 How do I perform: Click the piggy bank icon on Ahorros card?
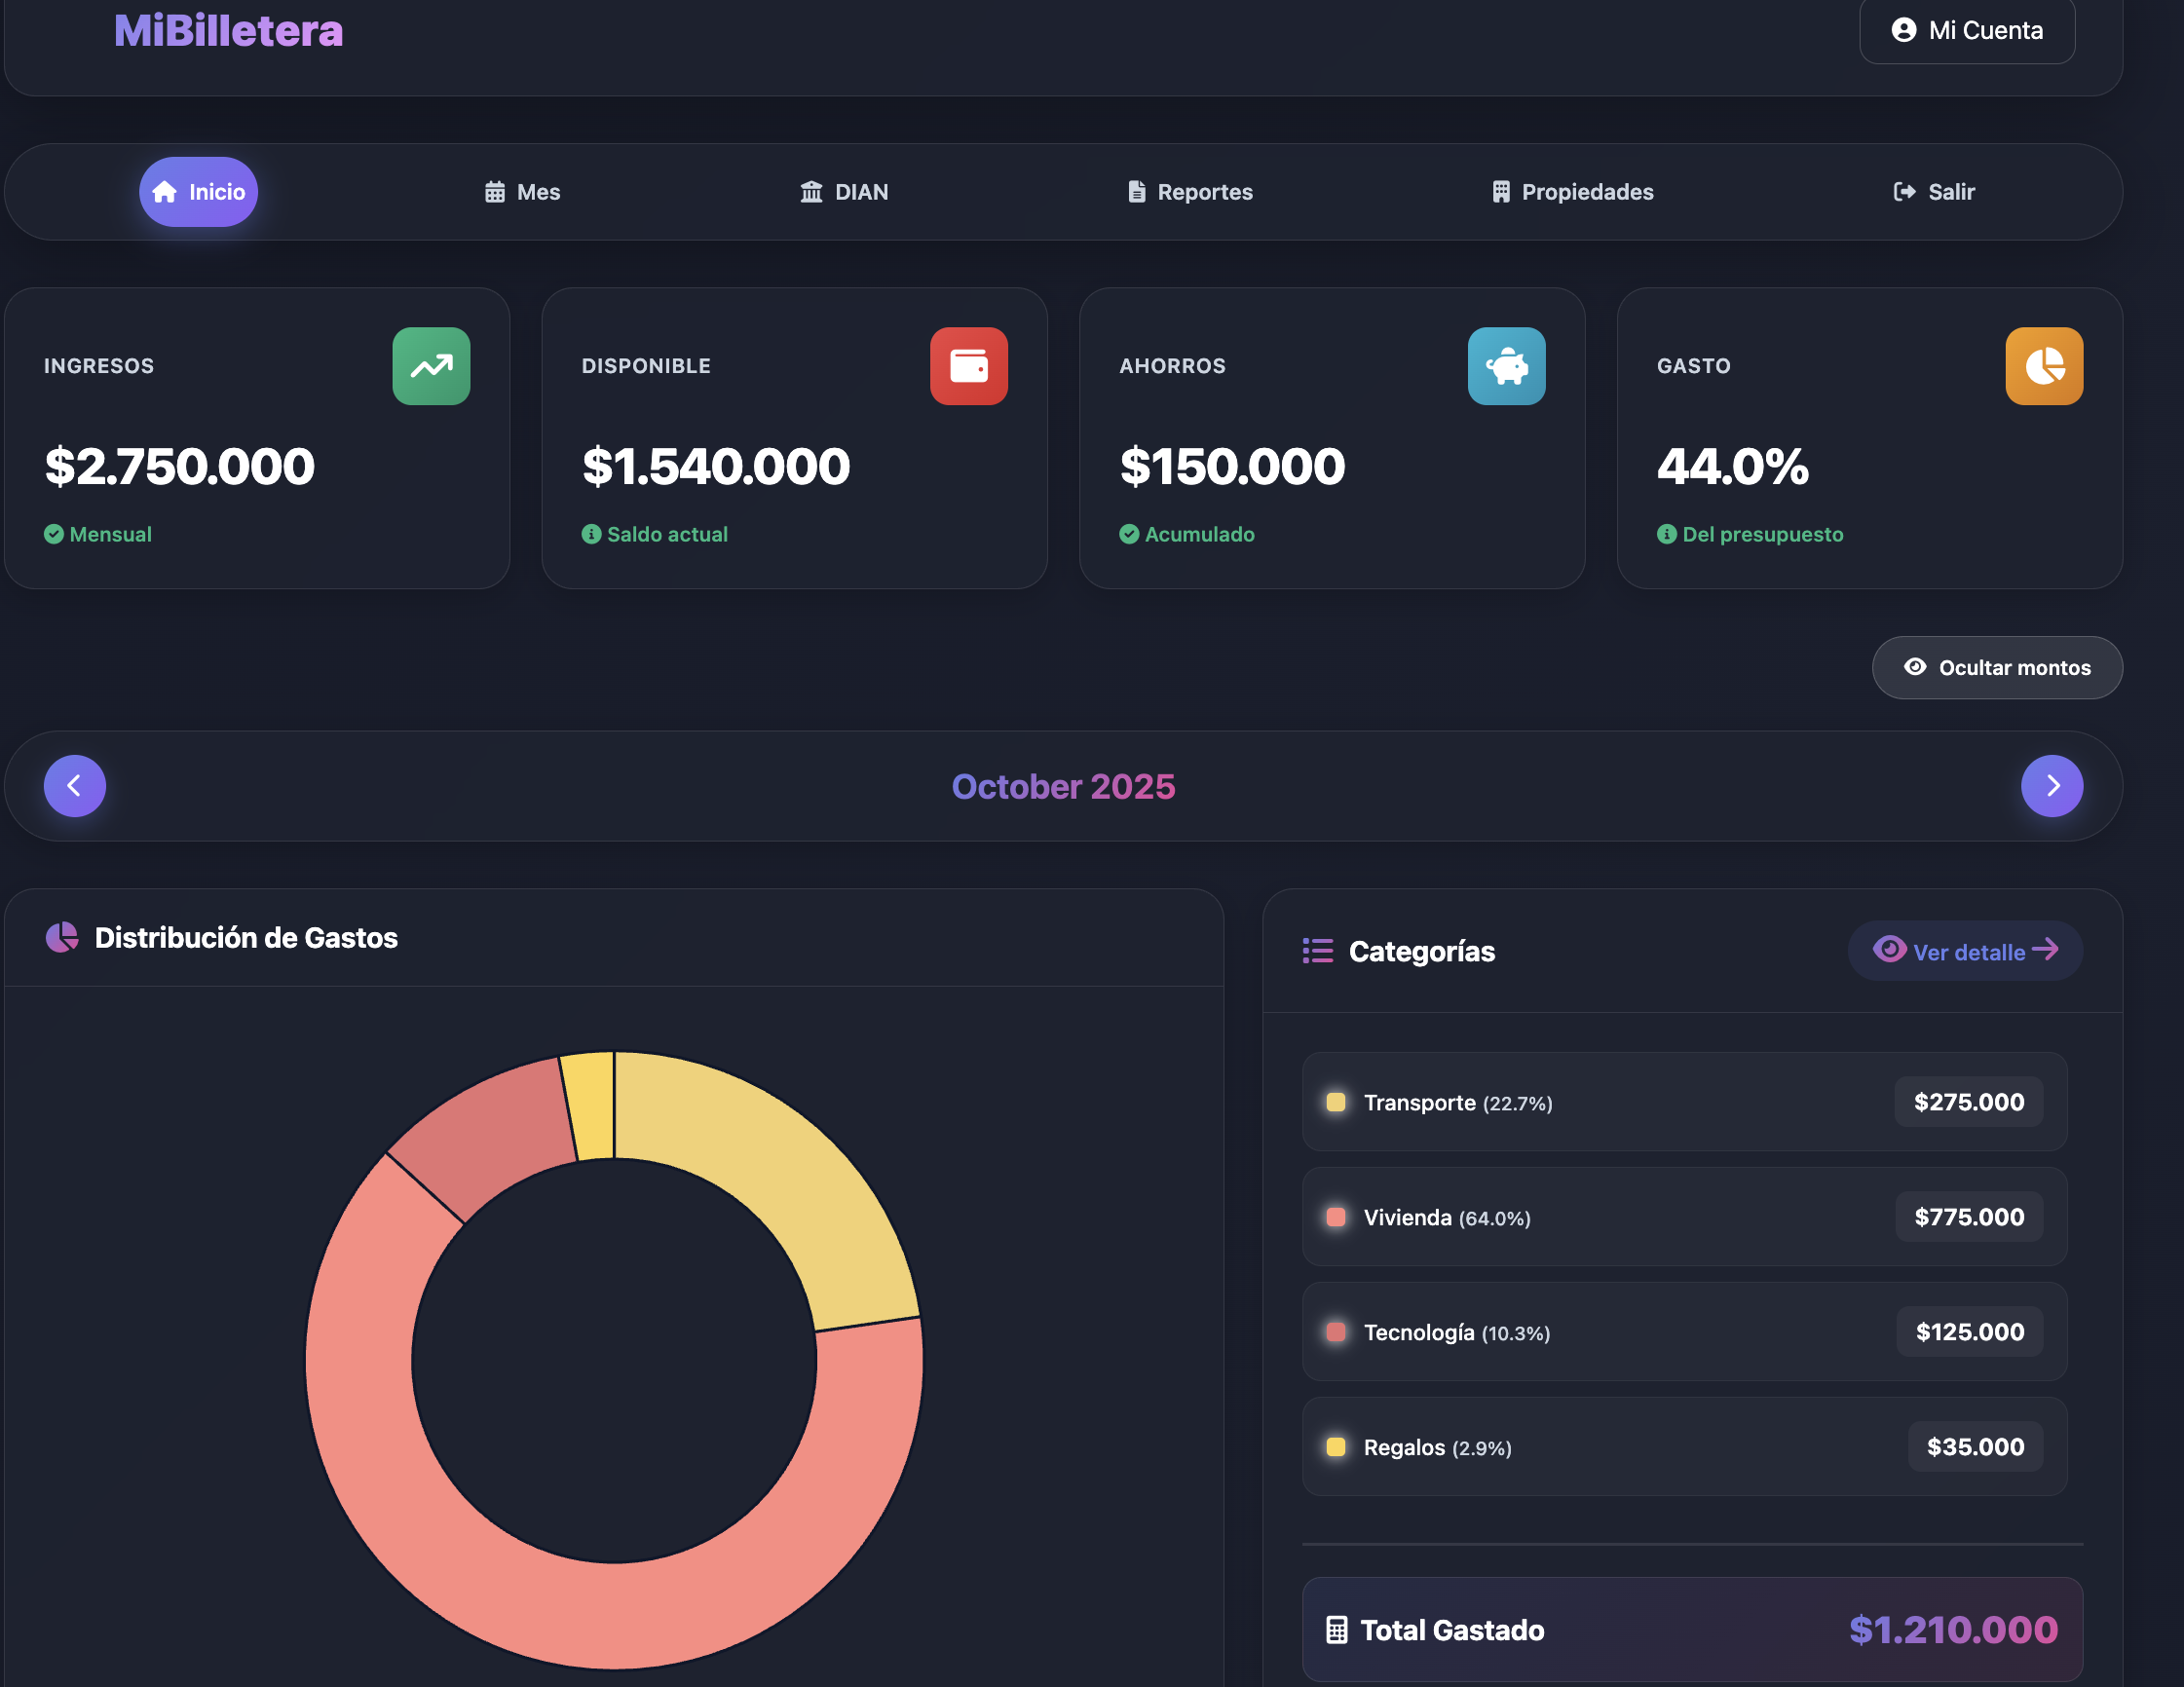tap(1506, 366)
